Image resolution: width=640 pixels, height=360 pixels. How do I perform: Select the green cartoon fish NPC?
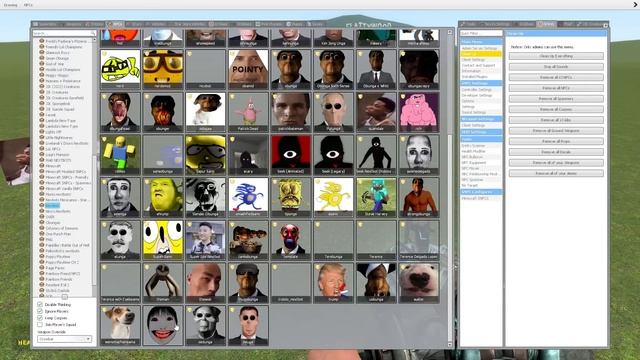coord(120,69)
